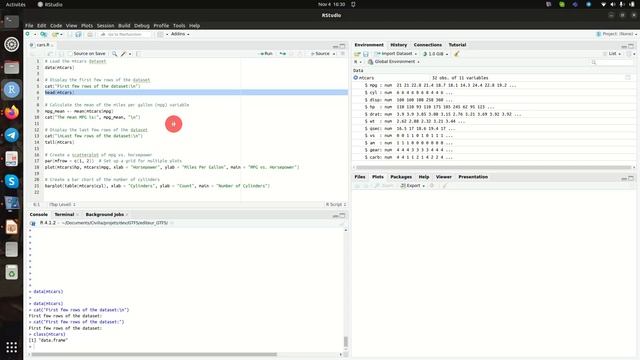Image resolution: width=640 pixels, height=360 pixels.
Task: Click the Print icon in main toolbar
Action: tap(90, 34)
